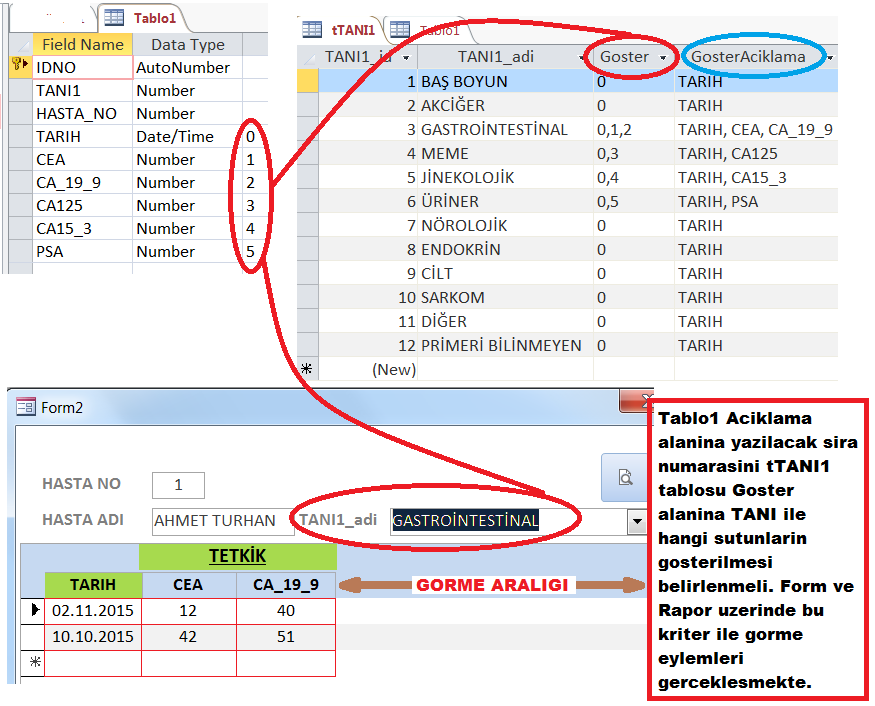Click the Data Type column header
This screenshot has width=875, height=706.
pos(187,44)
